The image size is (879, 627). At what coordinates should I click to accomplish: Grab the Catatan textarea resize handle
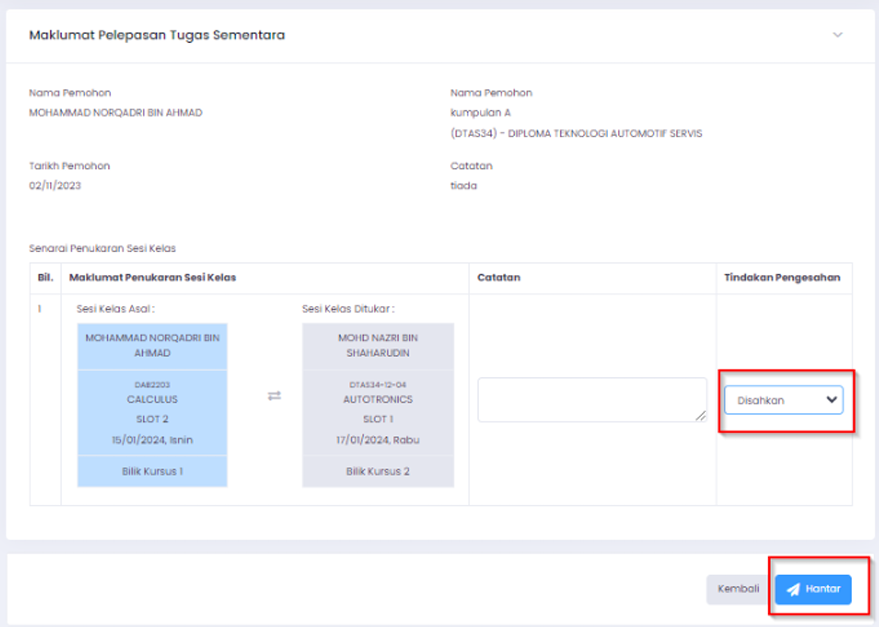(x=702, y=417)
